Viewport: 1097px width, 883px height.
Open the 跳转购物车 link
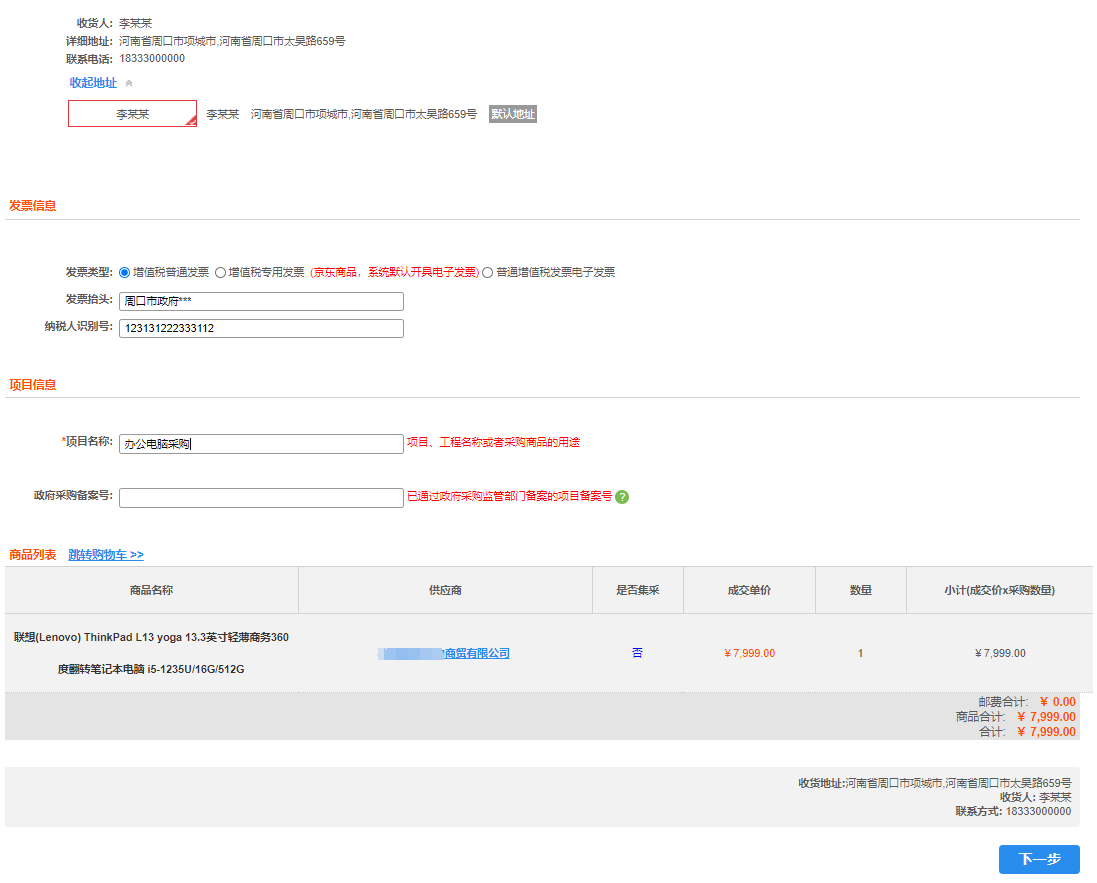point(106,555)
